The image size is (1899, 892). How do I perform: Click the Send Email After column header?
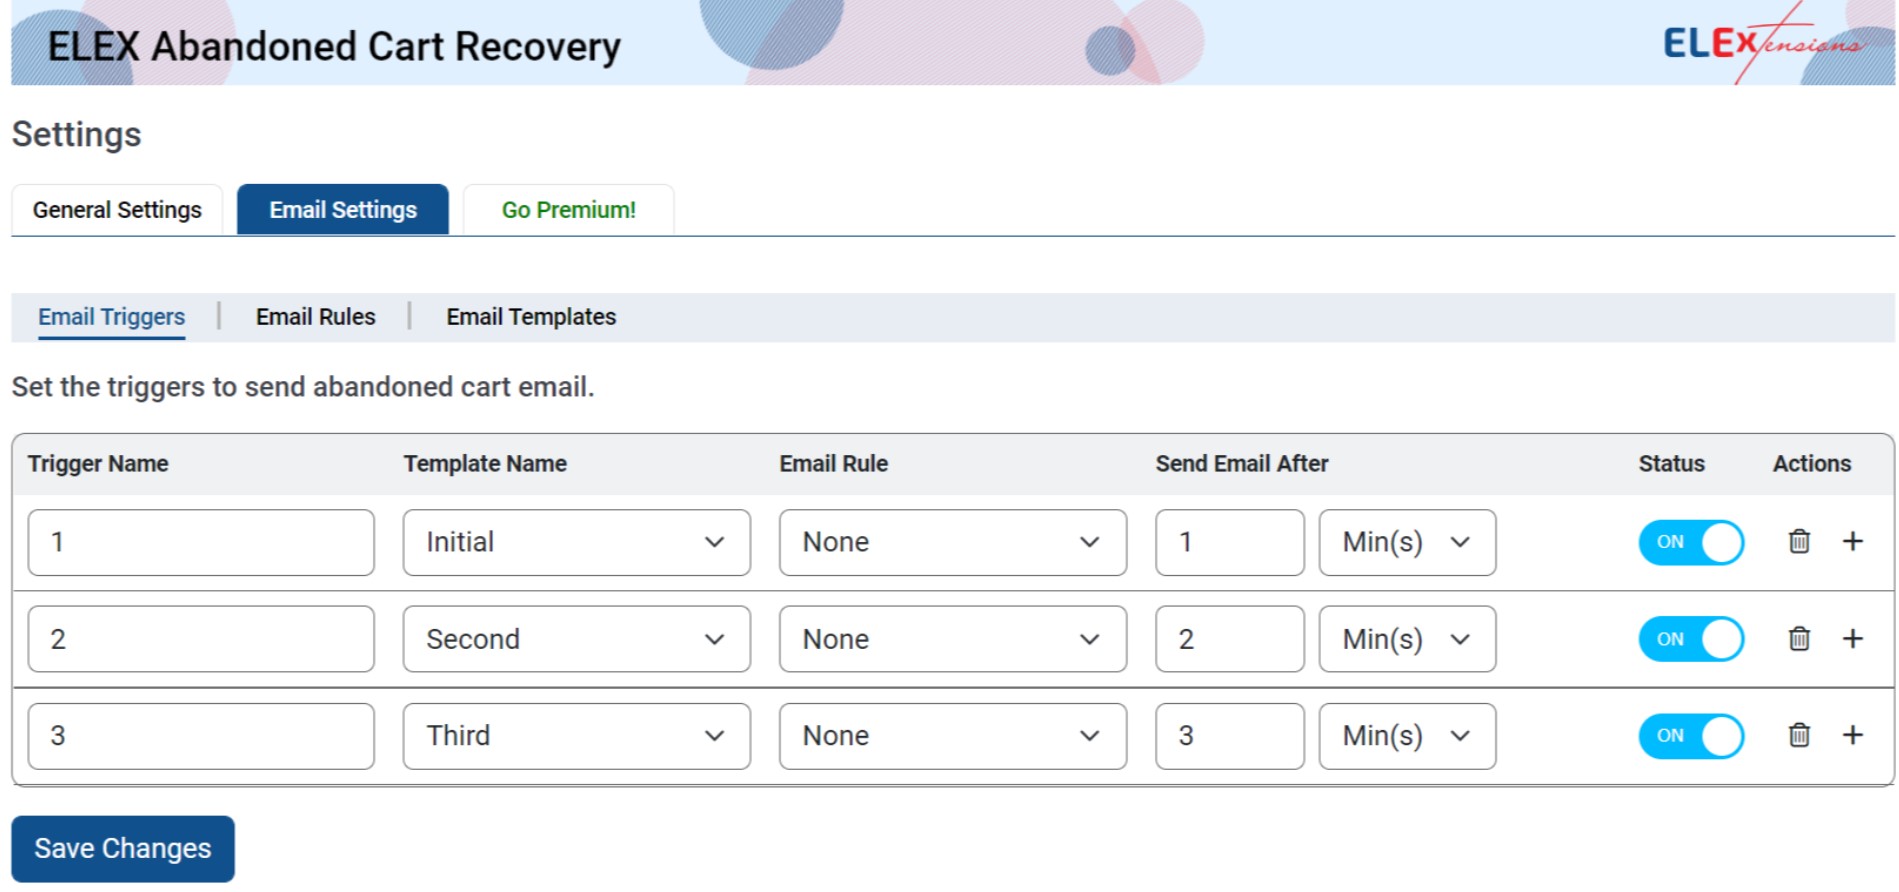click(x=1242, y=464)
